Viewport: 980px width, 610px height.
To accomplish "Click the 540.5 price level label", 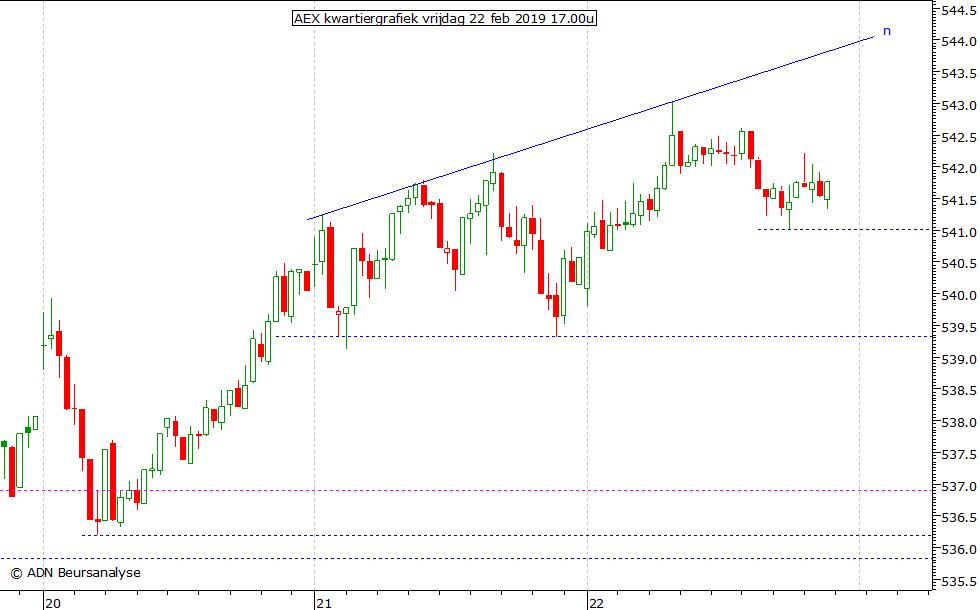I will (959, 264).
